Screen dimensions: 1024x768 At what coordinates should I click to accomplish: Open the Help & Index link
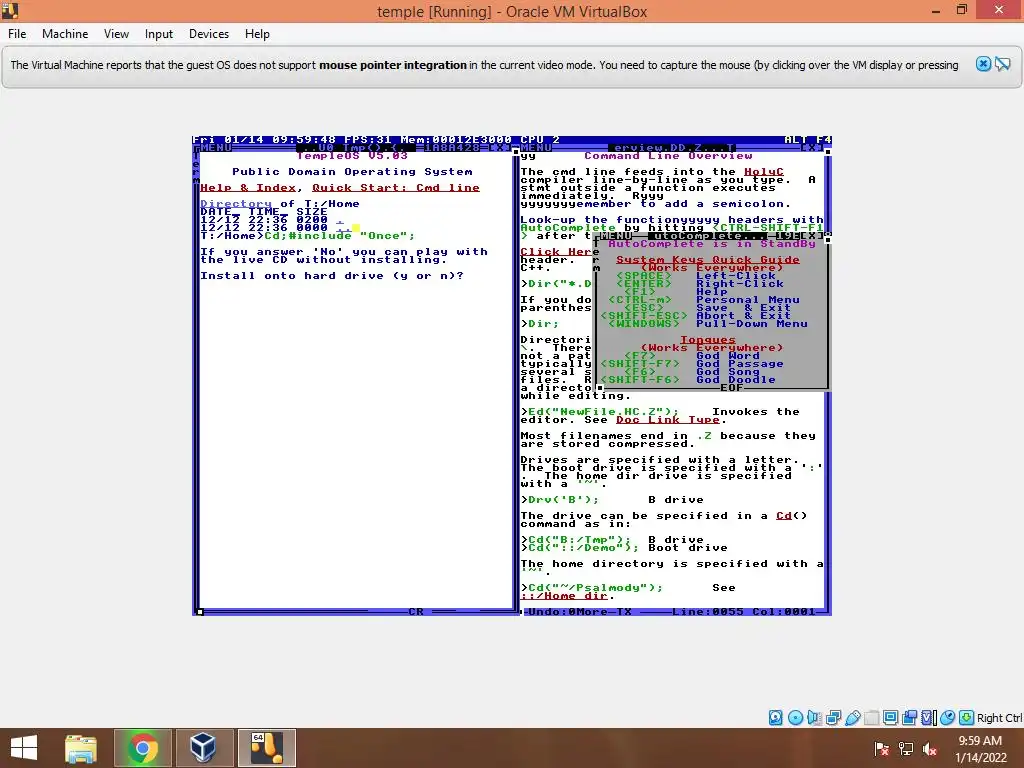click(x=248, y=187)
